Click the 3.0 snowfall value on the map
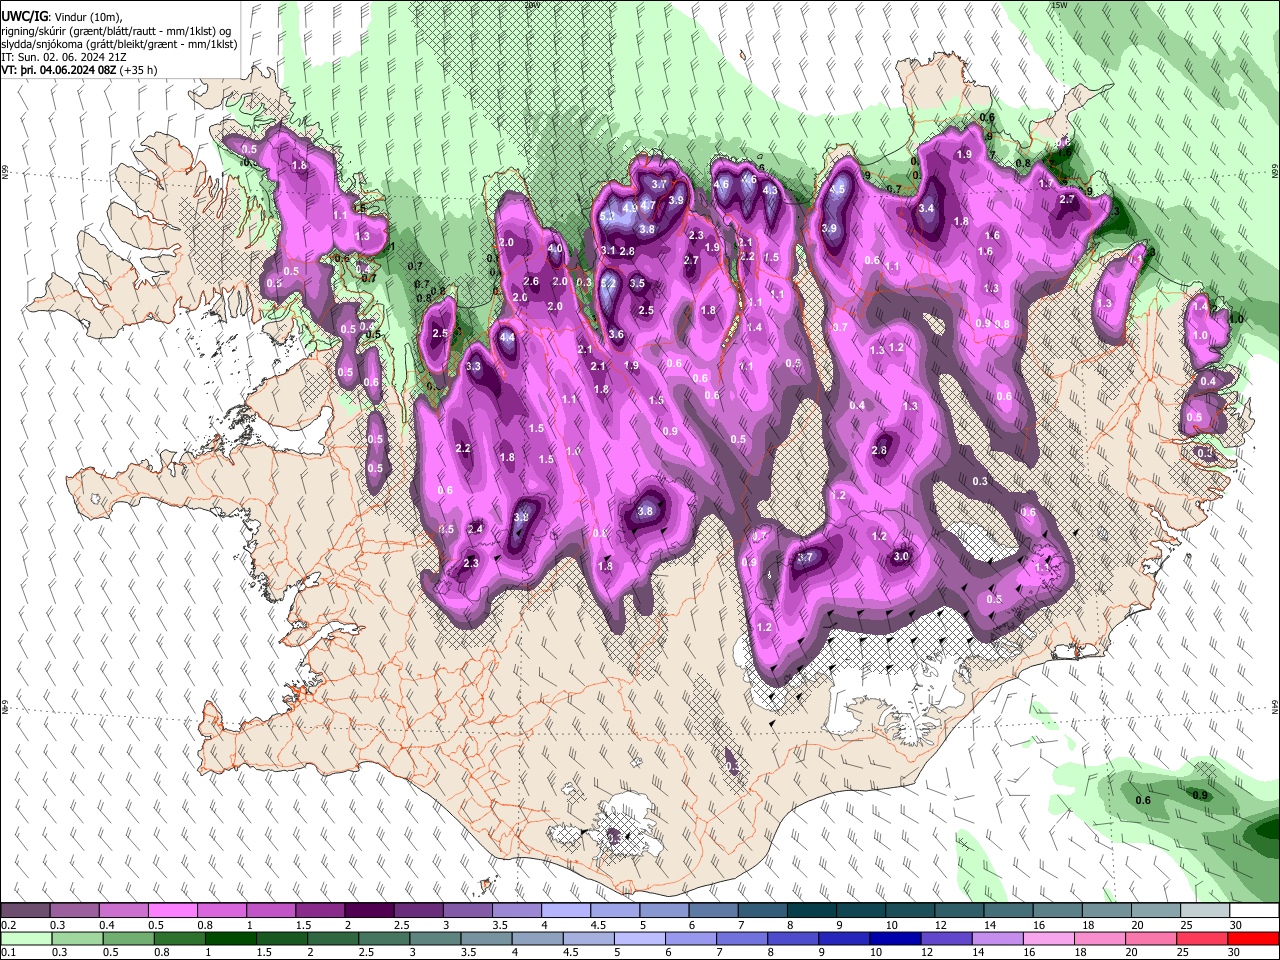 click(x=901, y=557)
